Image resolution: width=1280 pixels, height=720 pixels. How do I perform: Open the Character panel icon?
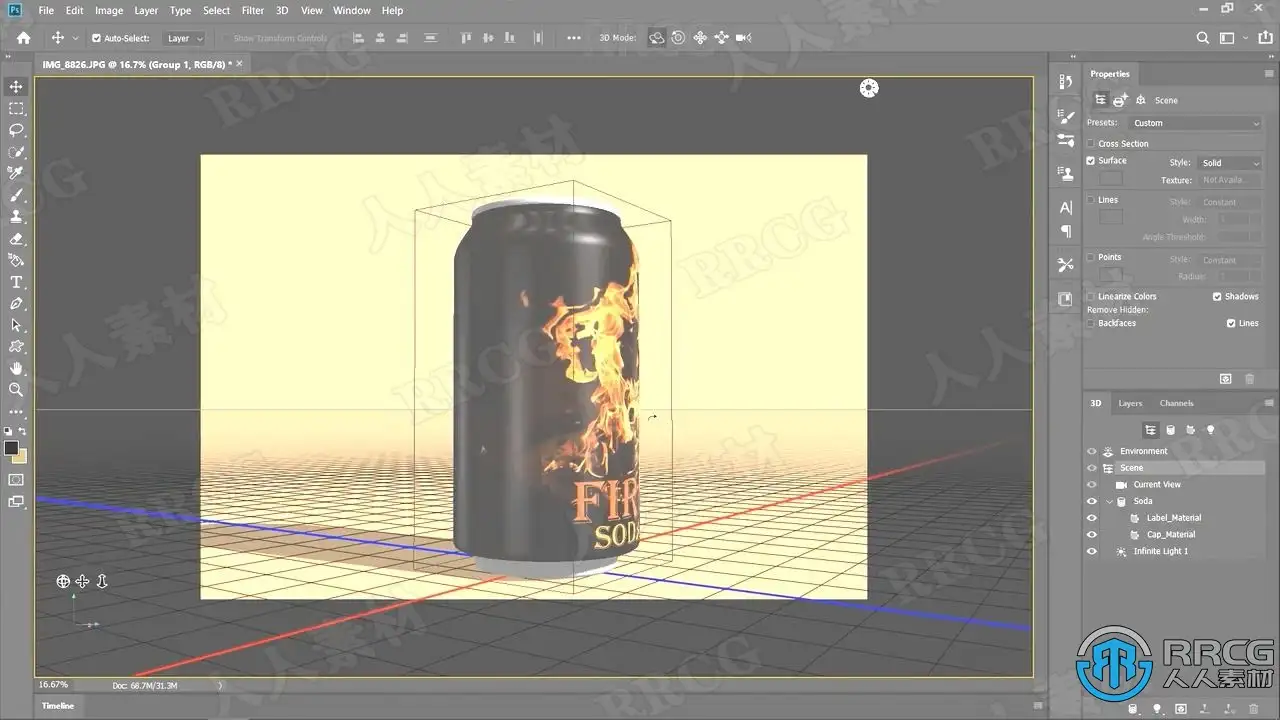tap(1065, 207)
